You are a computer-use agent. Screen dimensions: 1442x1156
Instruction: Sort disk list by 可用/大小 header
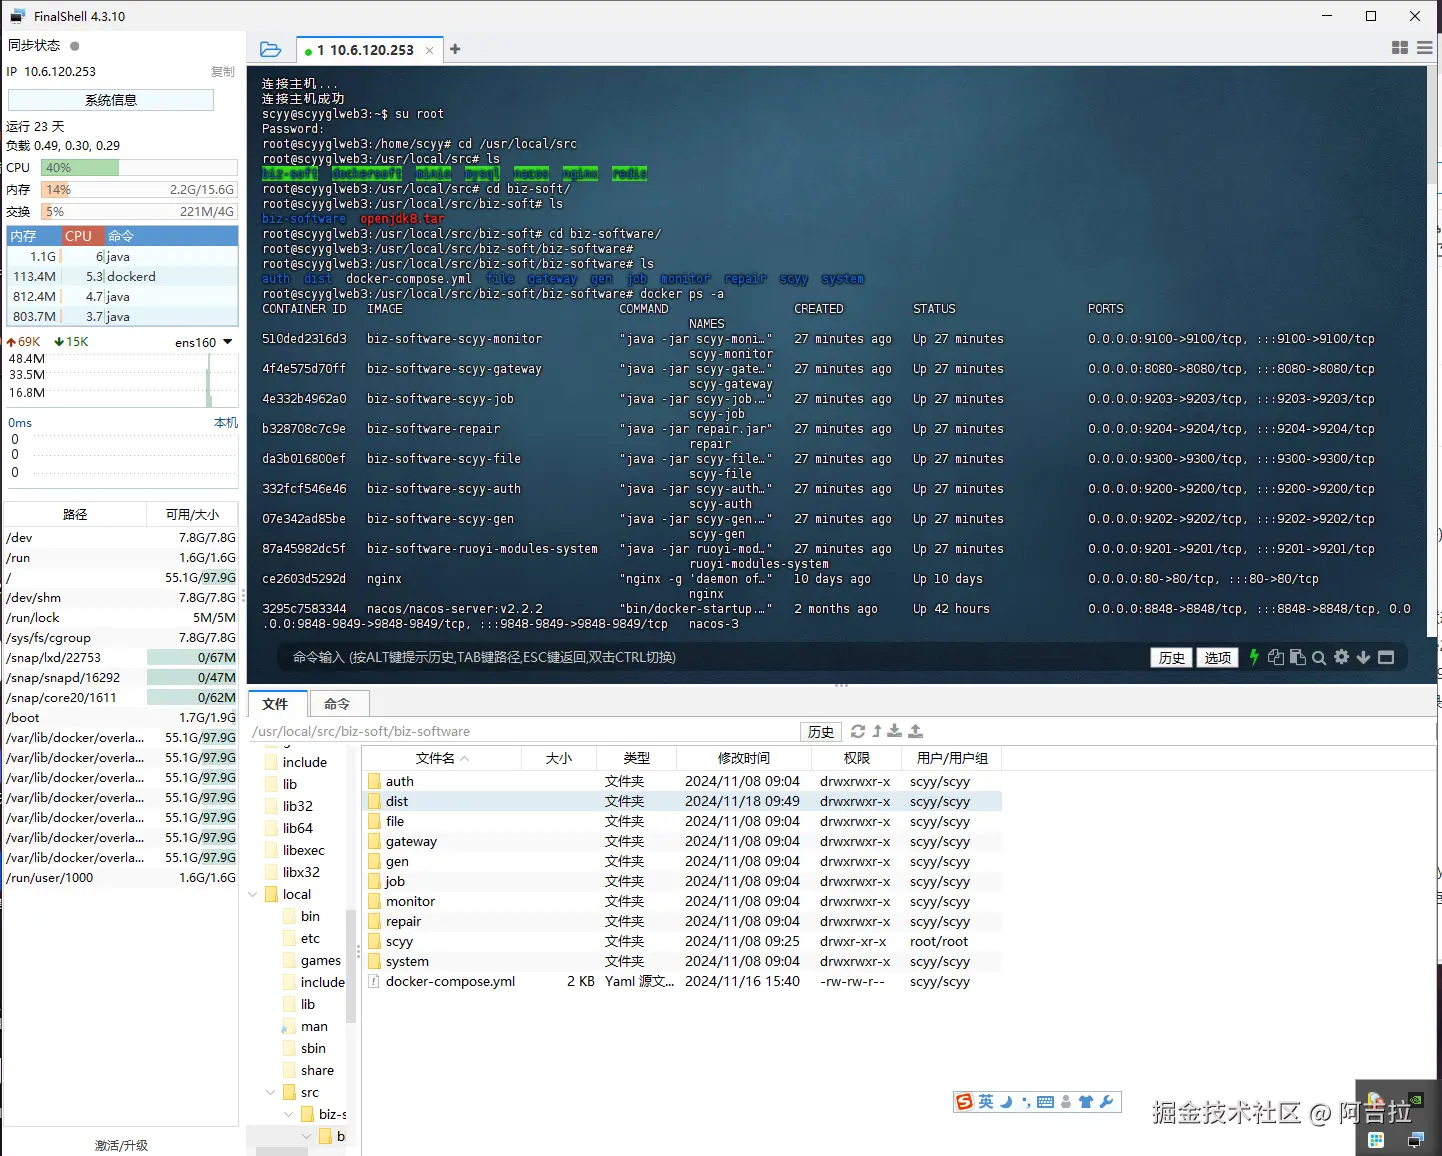pyautogui.click(x=192, y=514)
